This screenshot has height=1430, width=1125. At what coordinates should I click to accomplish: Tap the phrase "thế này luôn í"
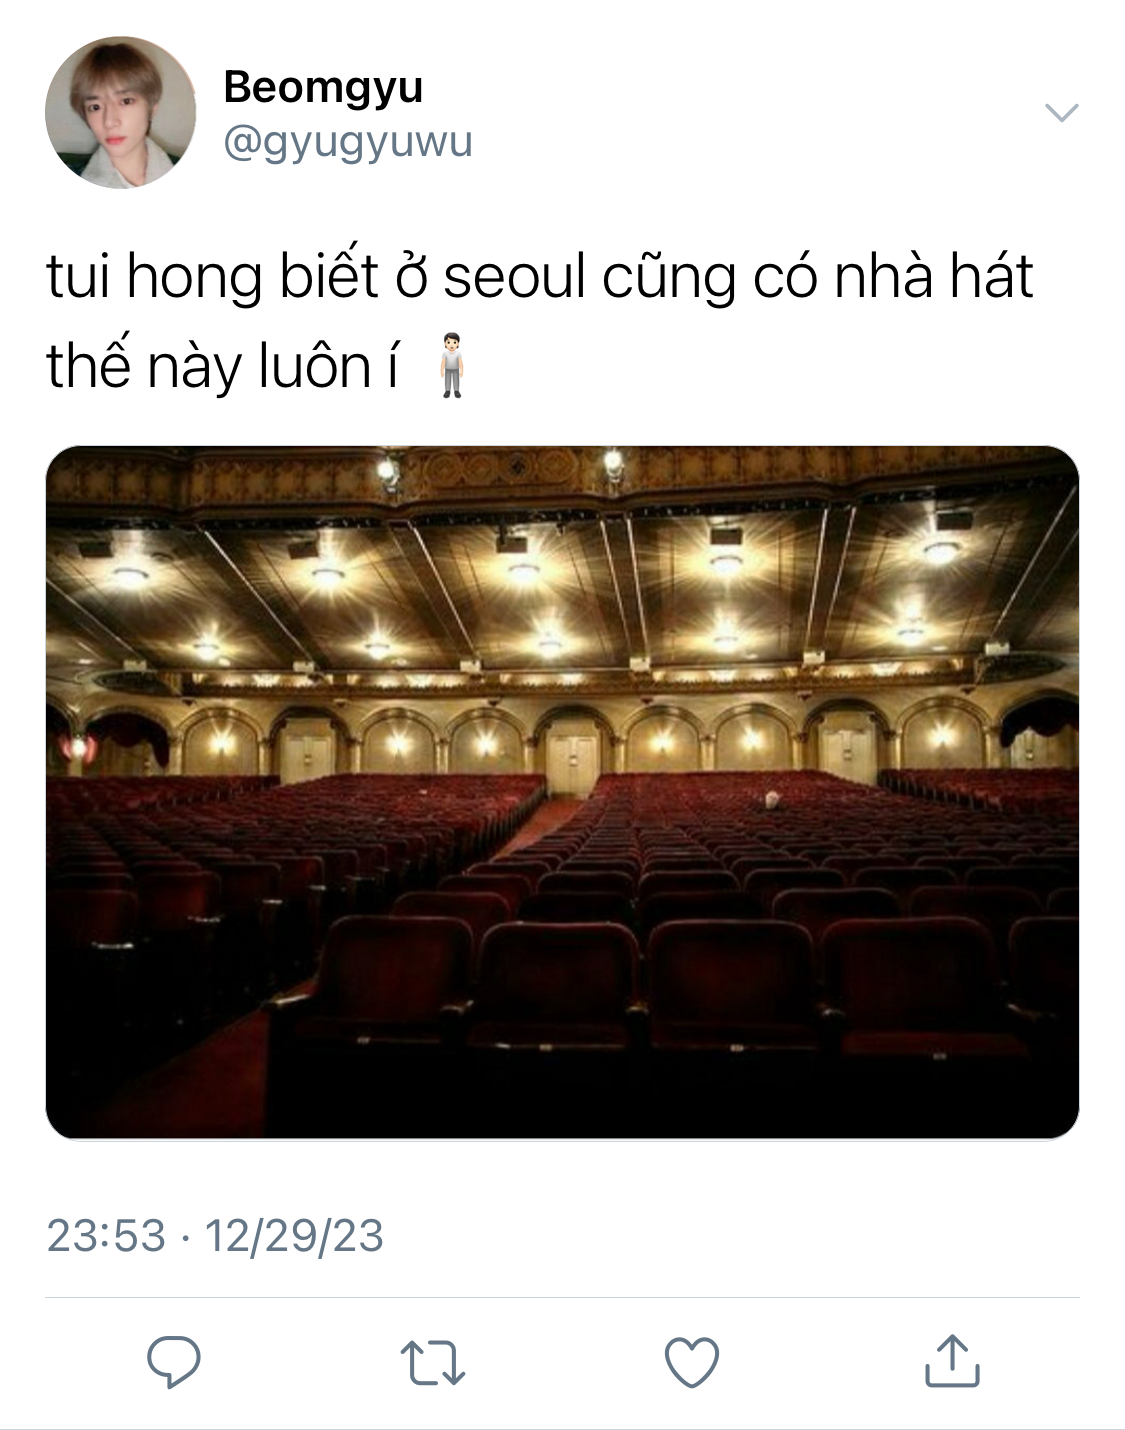pos(222,367)
